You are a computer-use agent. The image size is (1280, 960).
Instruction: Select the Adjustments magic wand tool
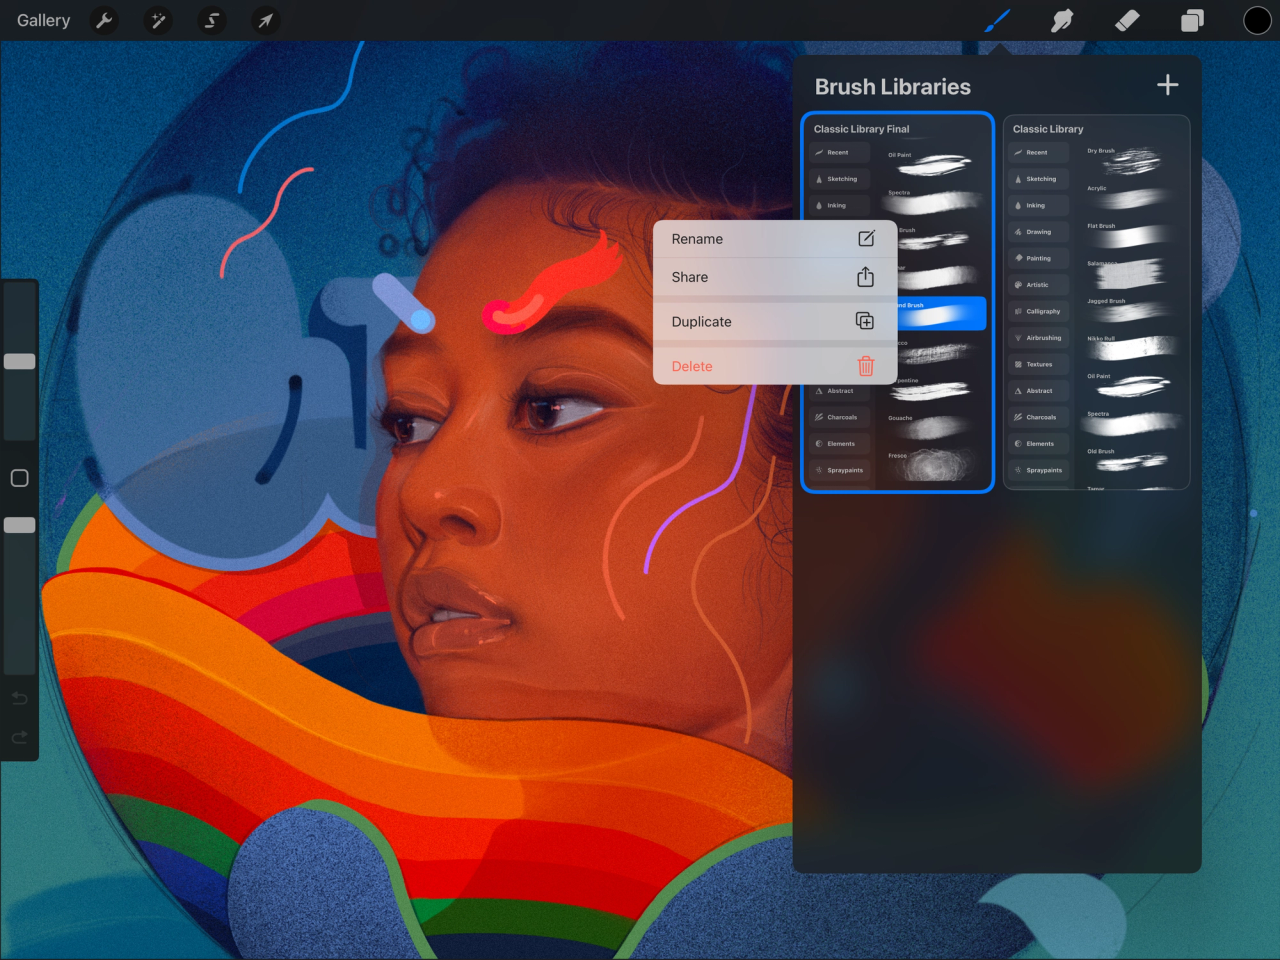(158, 20)
